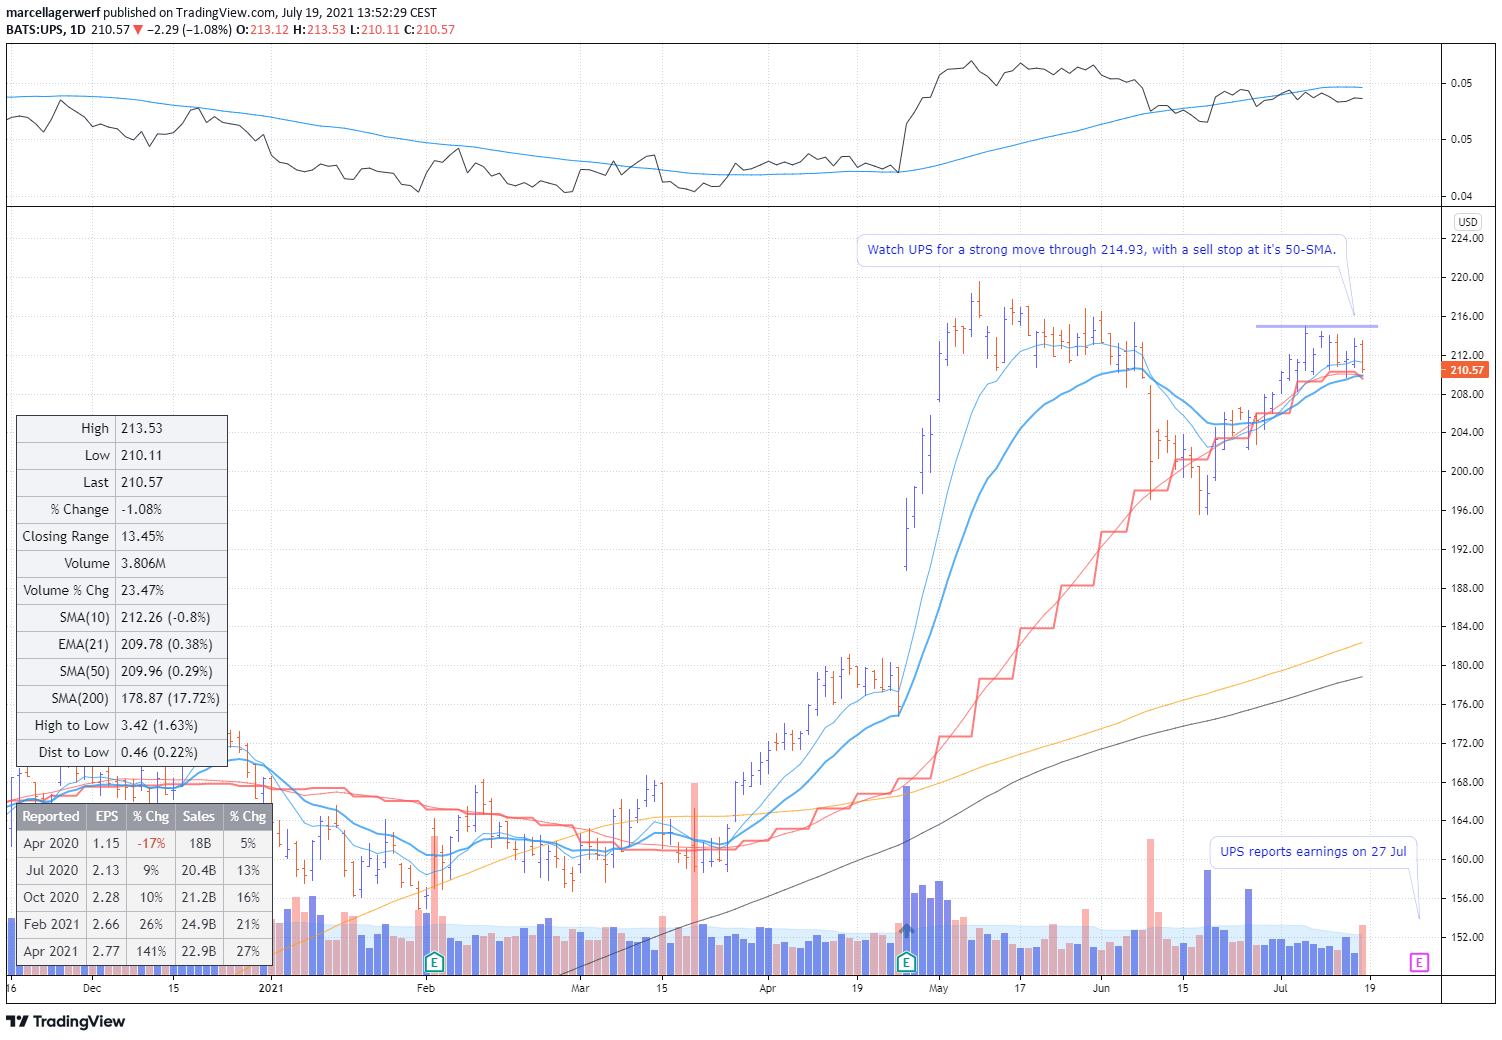Click the USD currency label
The height and width of the screenshot is (1040, 1502).
[1467, 222]
